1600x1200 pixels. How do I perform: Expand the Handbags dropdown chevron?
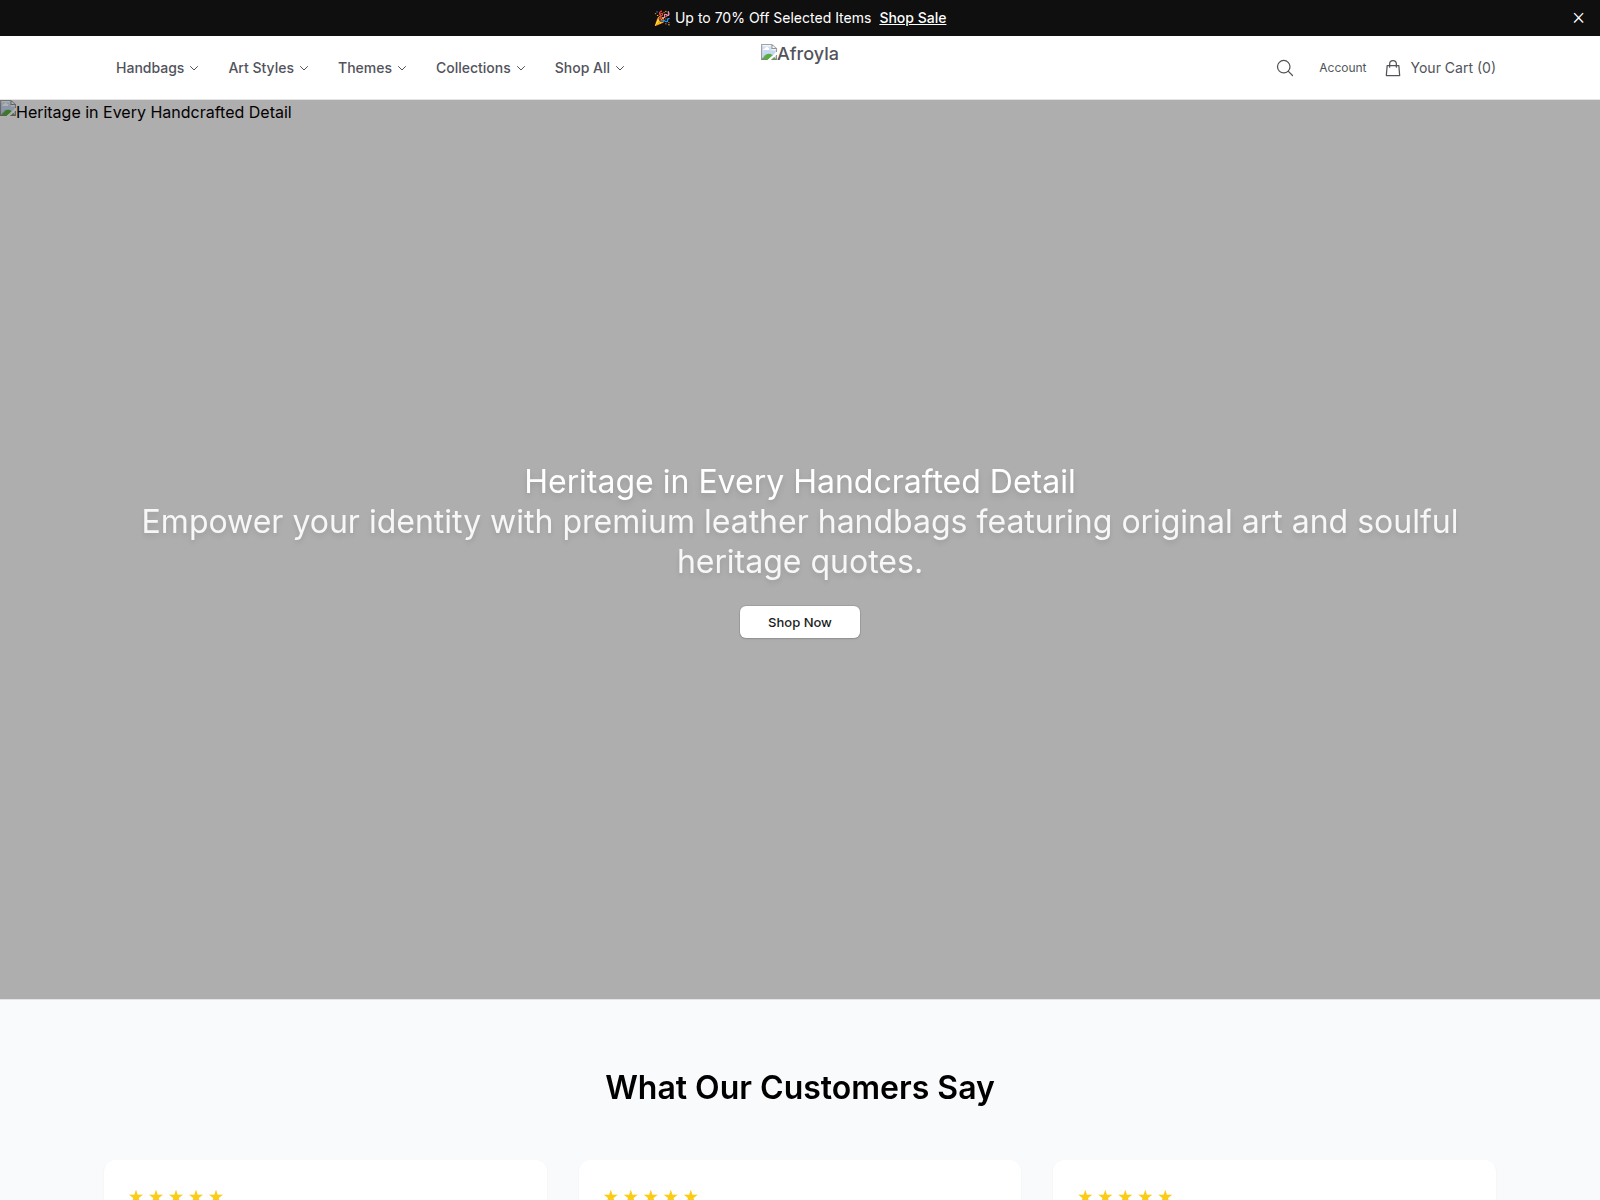coord(194,68)
